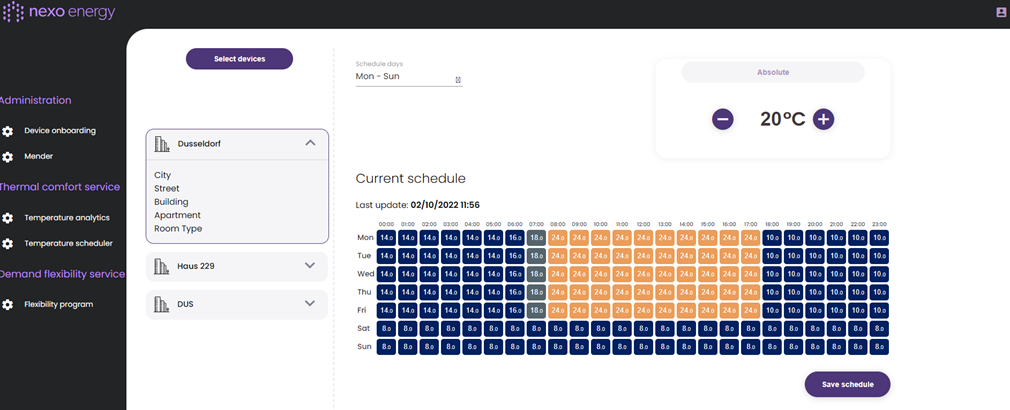Open the Schedule days dropdown

(409, 77)
